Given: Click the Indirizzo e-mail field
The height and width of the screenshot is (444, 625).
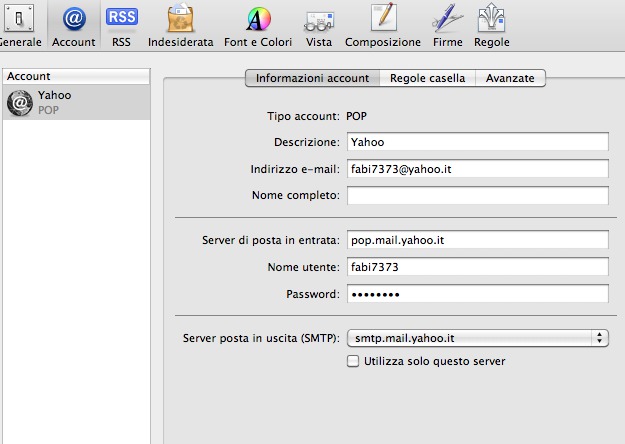Looking at the screenshot, I should click(x=478, y=169).
